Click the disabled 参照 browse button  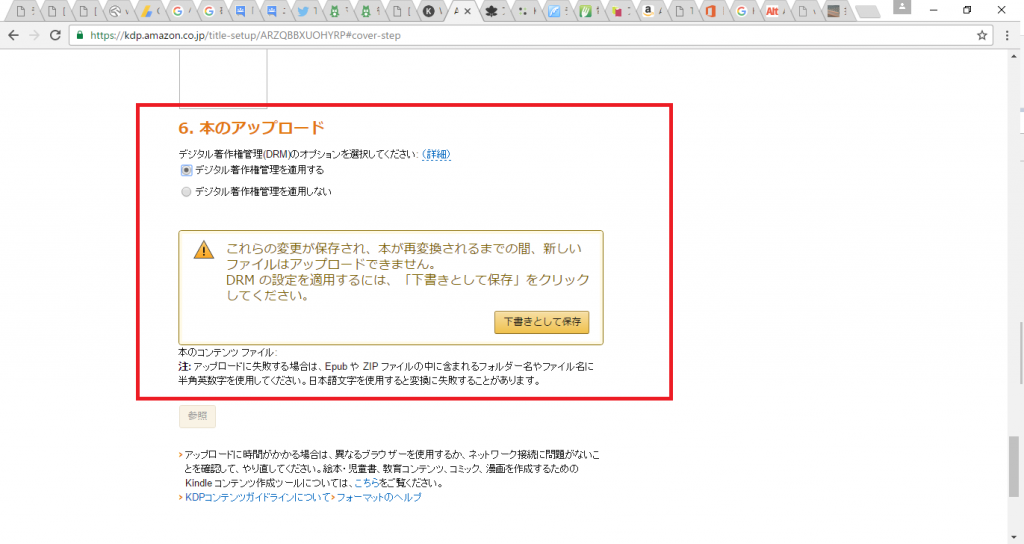click(197, 416)
